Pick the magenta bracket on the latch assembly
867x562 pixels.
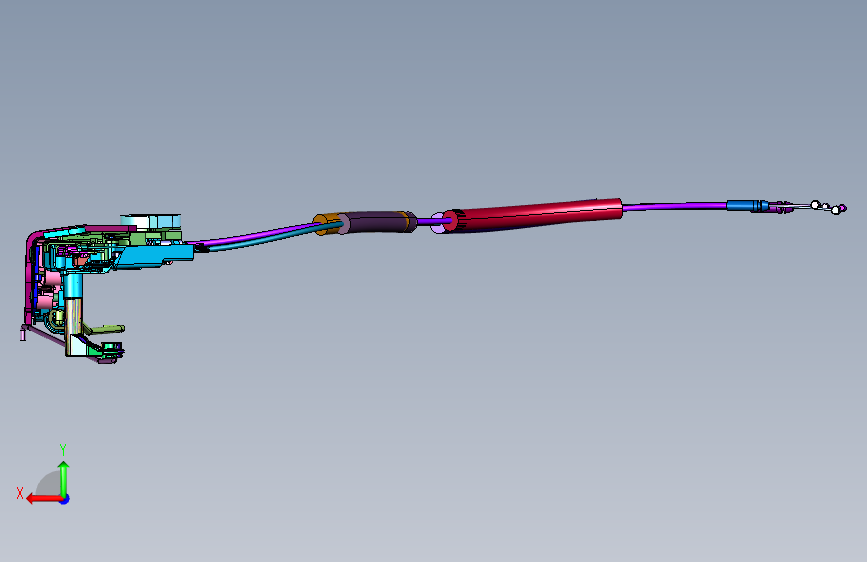tap(29, 277)
